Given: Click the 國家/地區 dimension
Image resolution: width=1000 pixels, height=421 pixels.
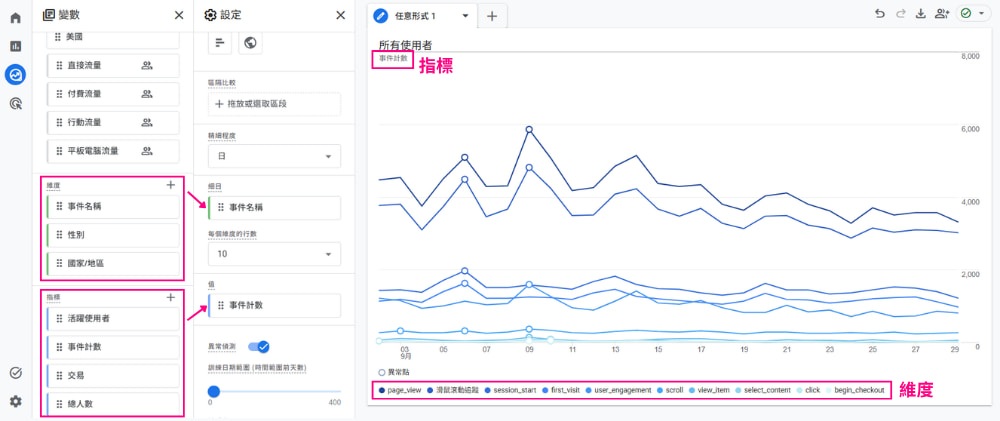Looking at the screenshot, I should point(113,263).
